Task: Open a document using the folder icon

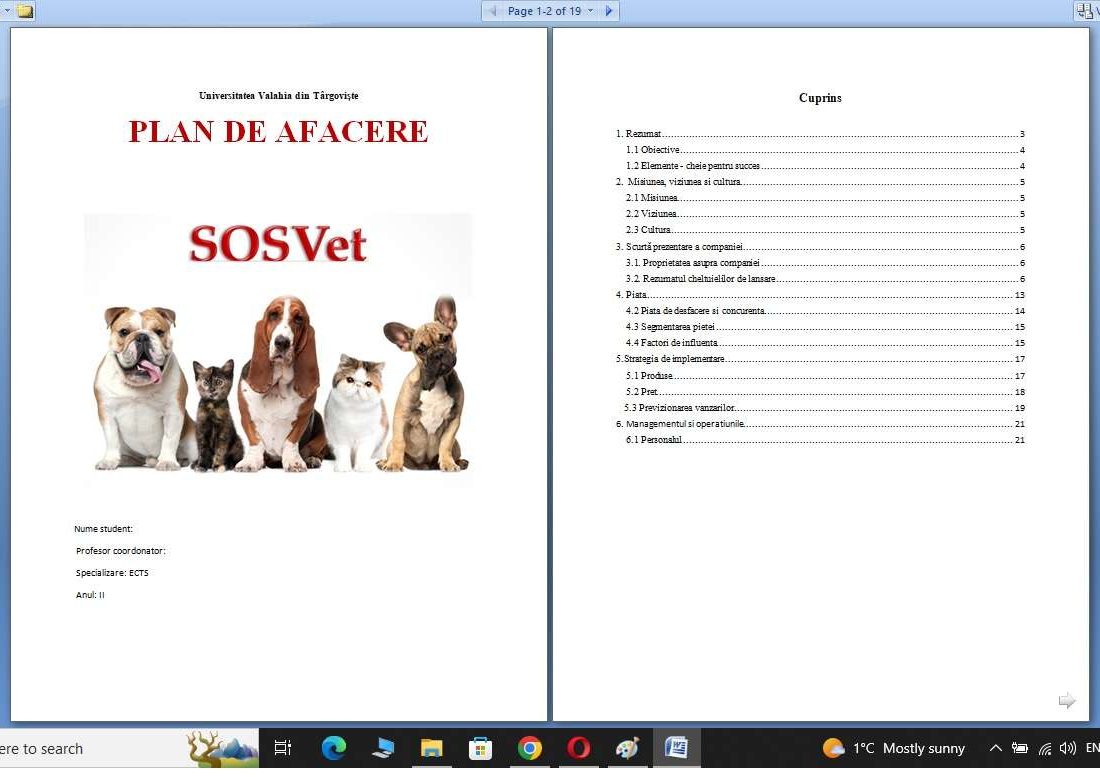Action: coord(24,11)
